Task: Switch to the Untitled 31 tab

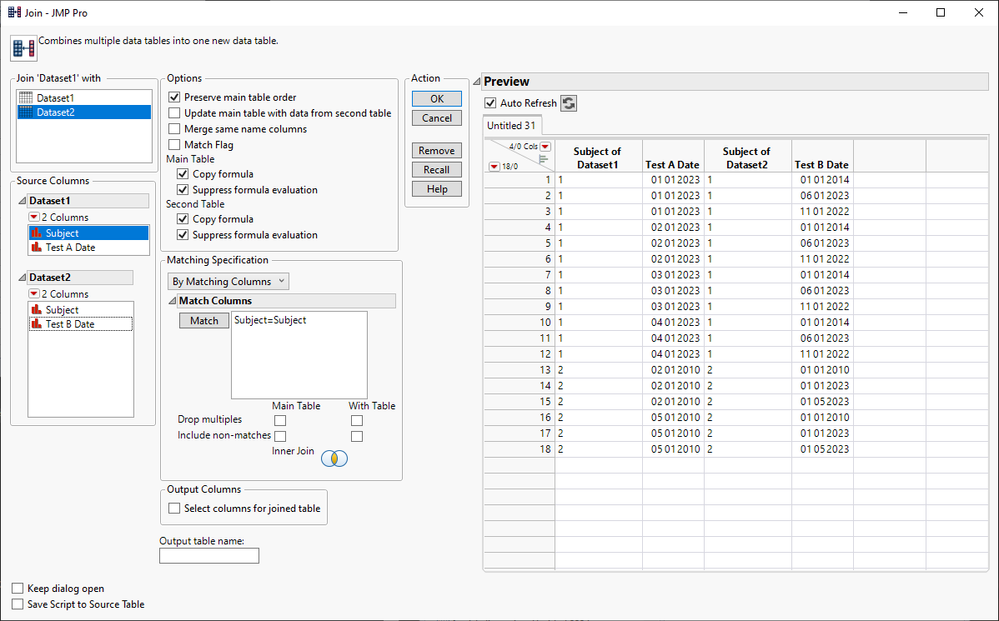Action: tap(511, 125)
